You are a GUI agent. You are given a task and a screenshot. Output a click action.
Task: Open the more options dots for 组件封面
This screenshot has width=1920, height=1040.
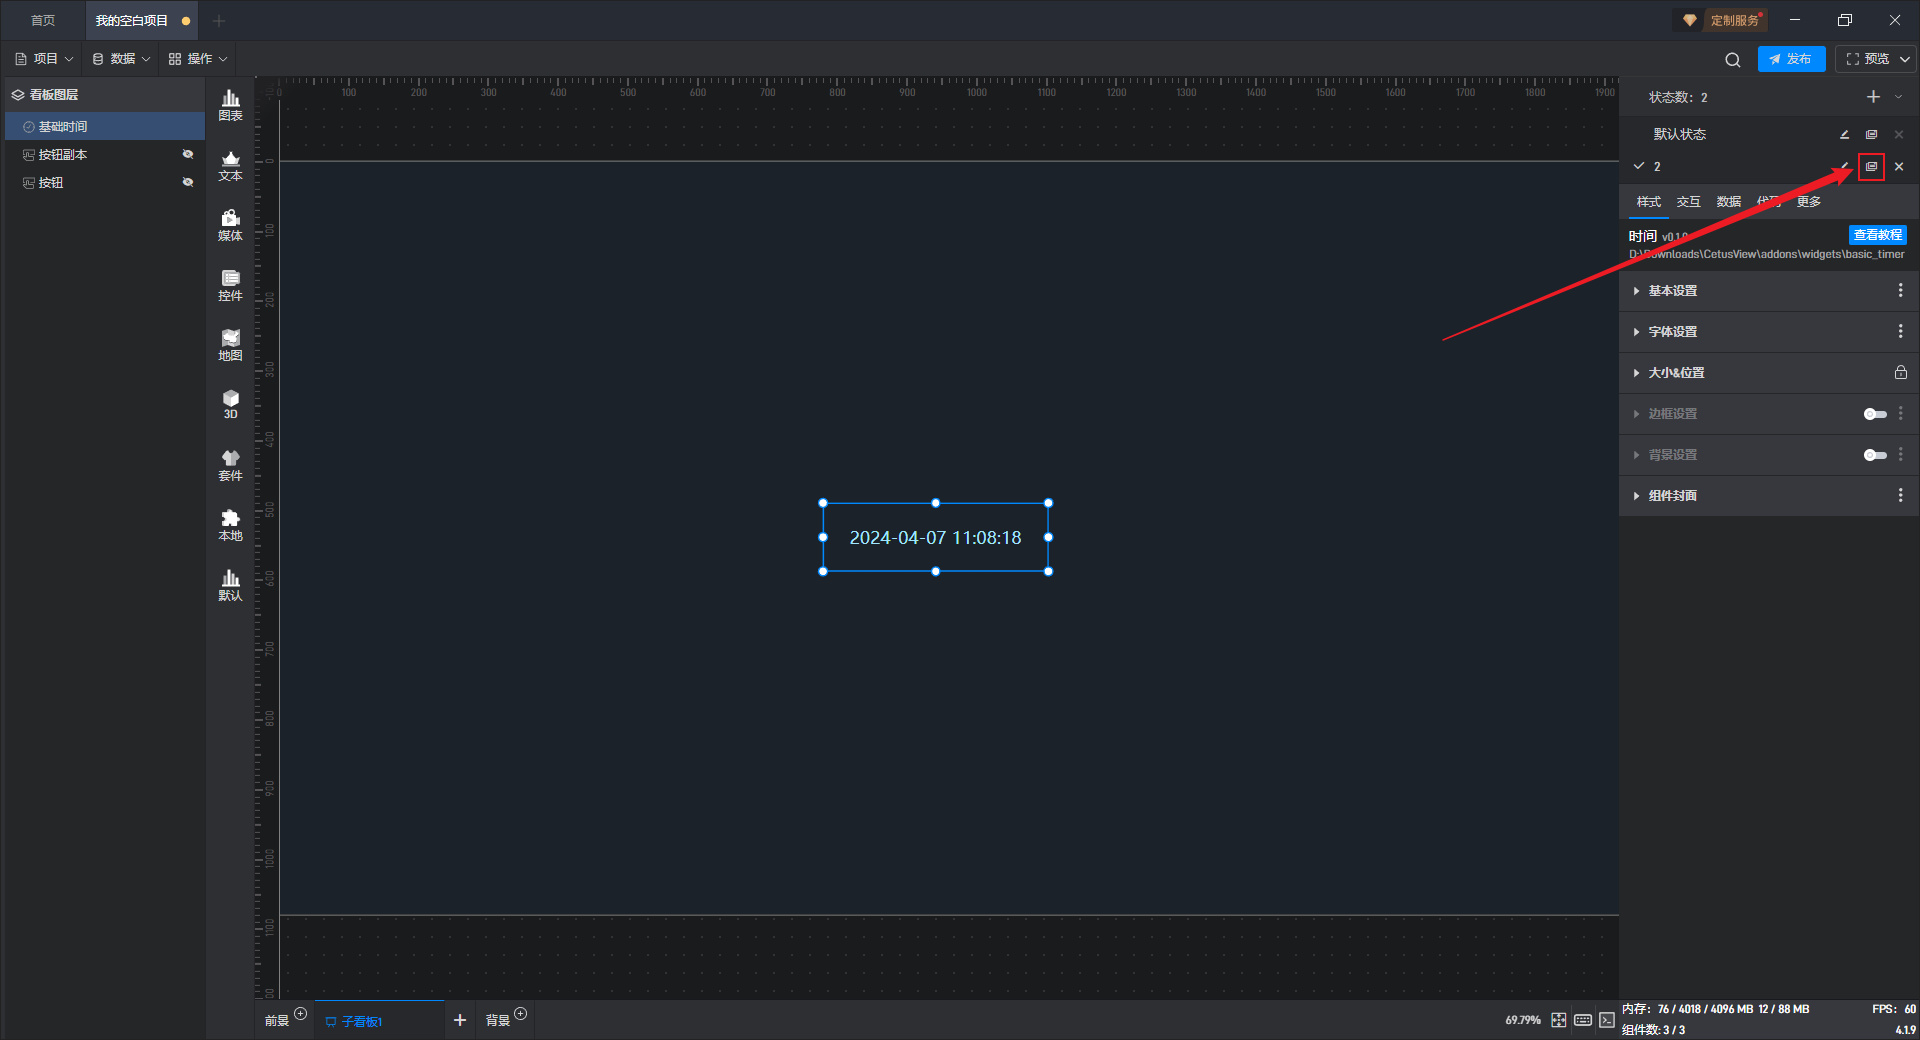tap(1900, 495)
